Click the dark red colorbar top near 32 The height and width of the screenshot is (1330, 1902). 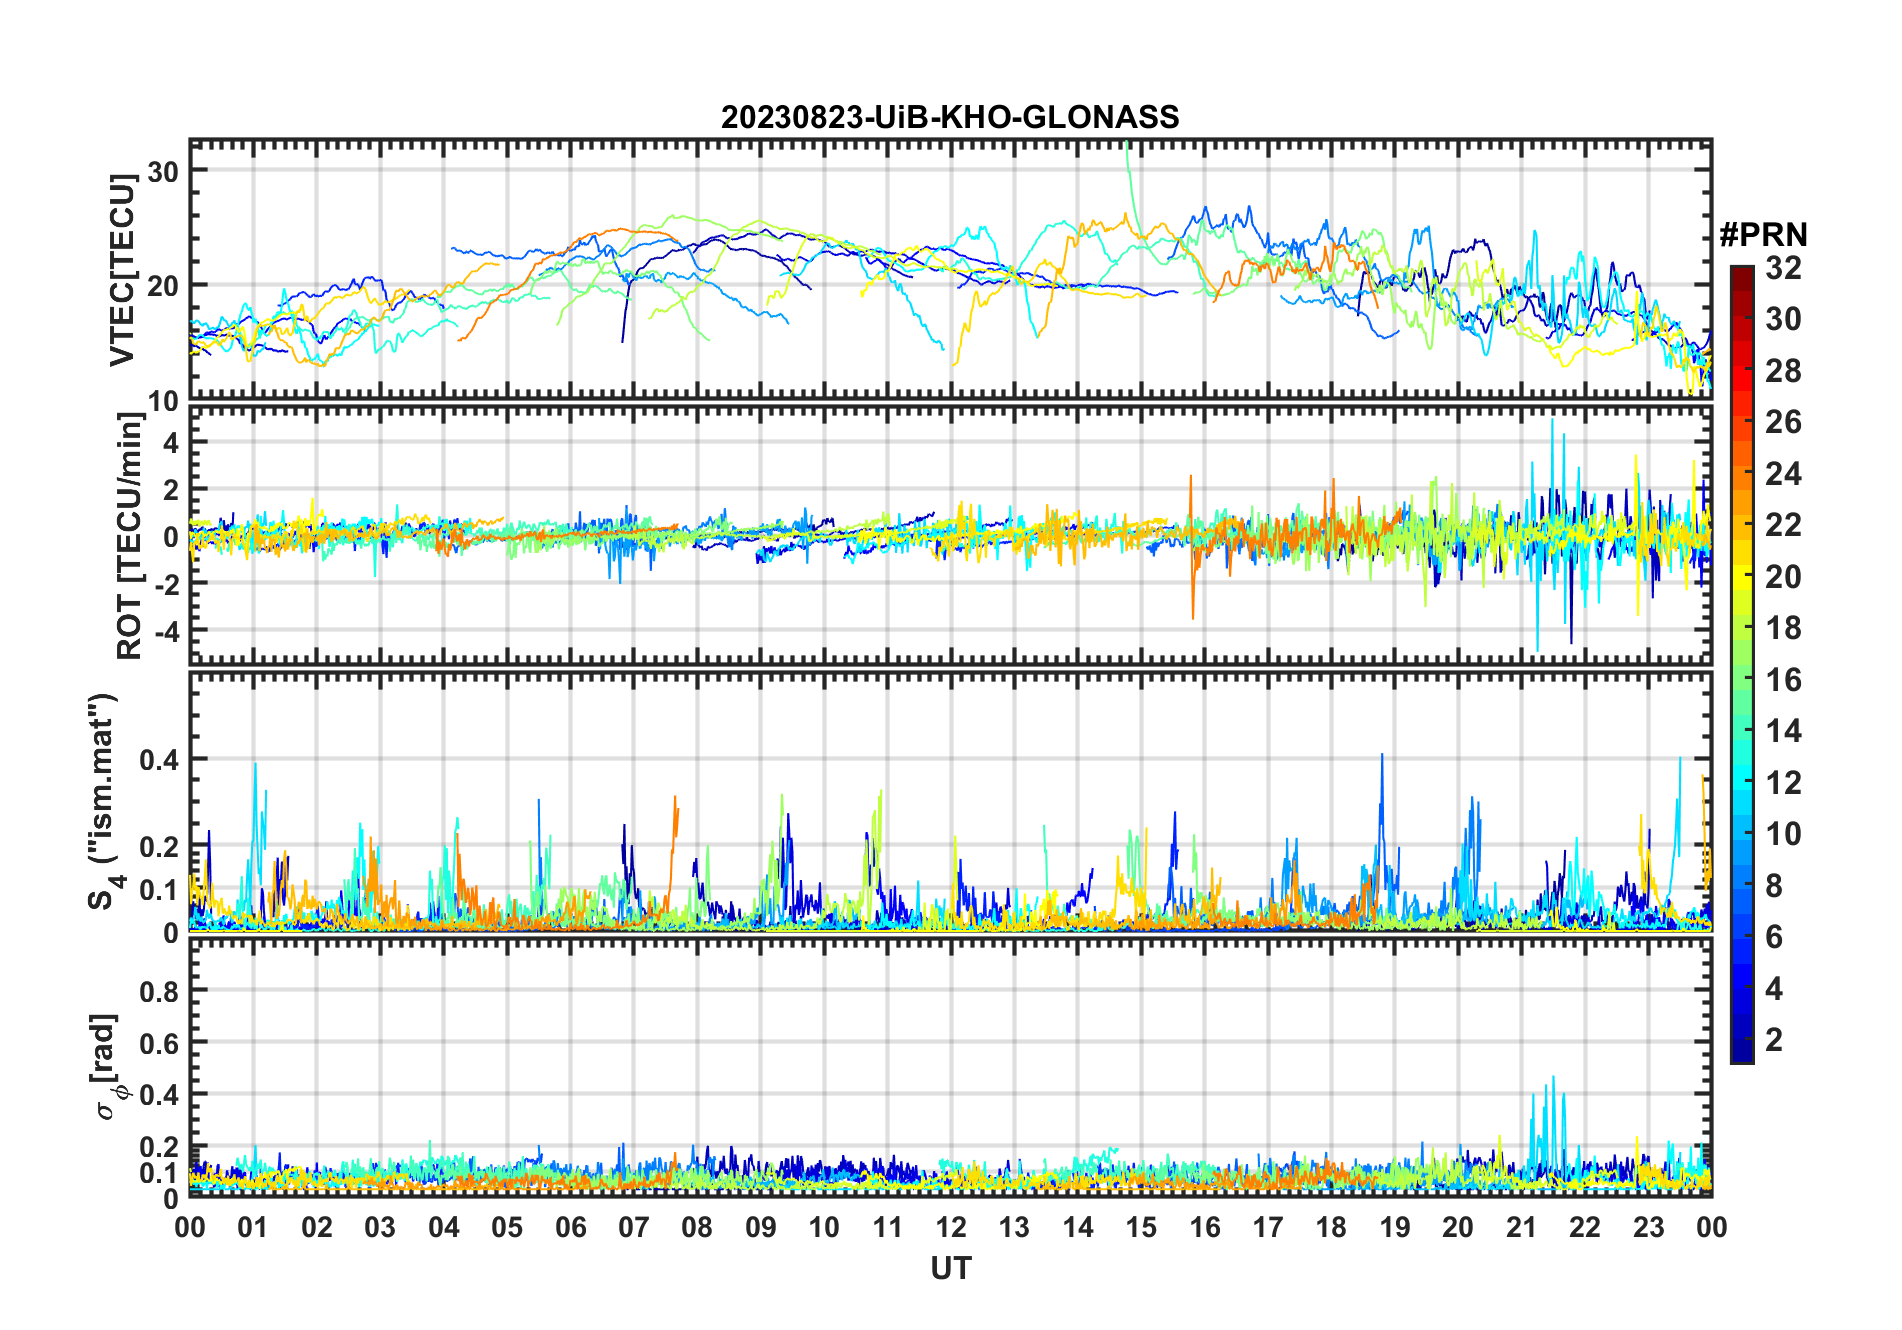[x=1742, y=274]
